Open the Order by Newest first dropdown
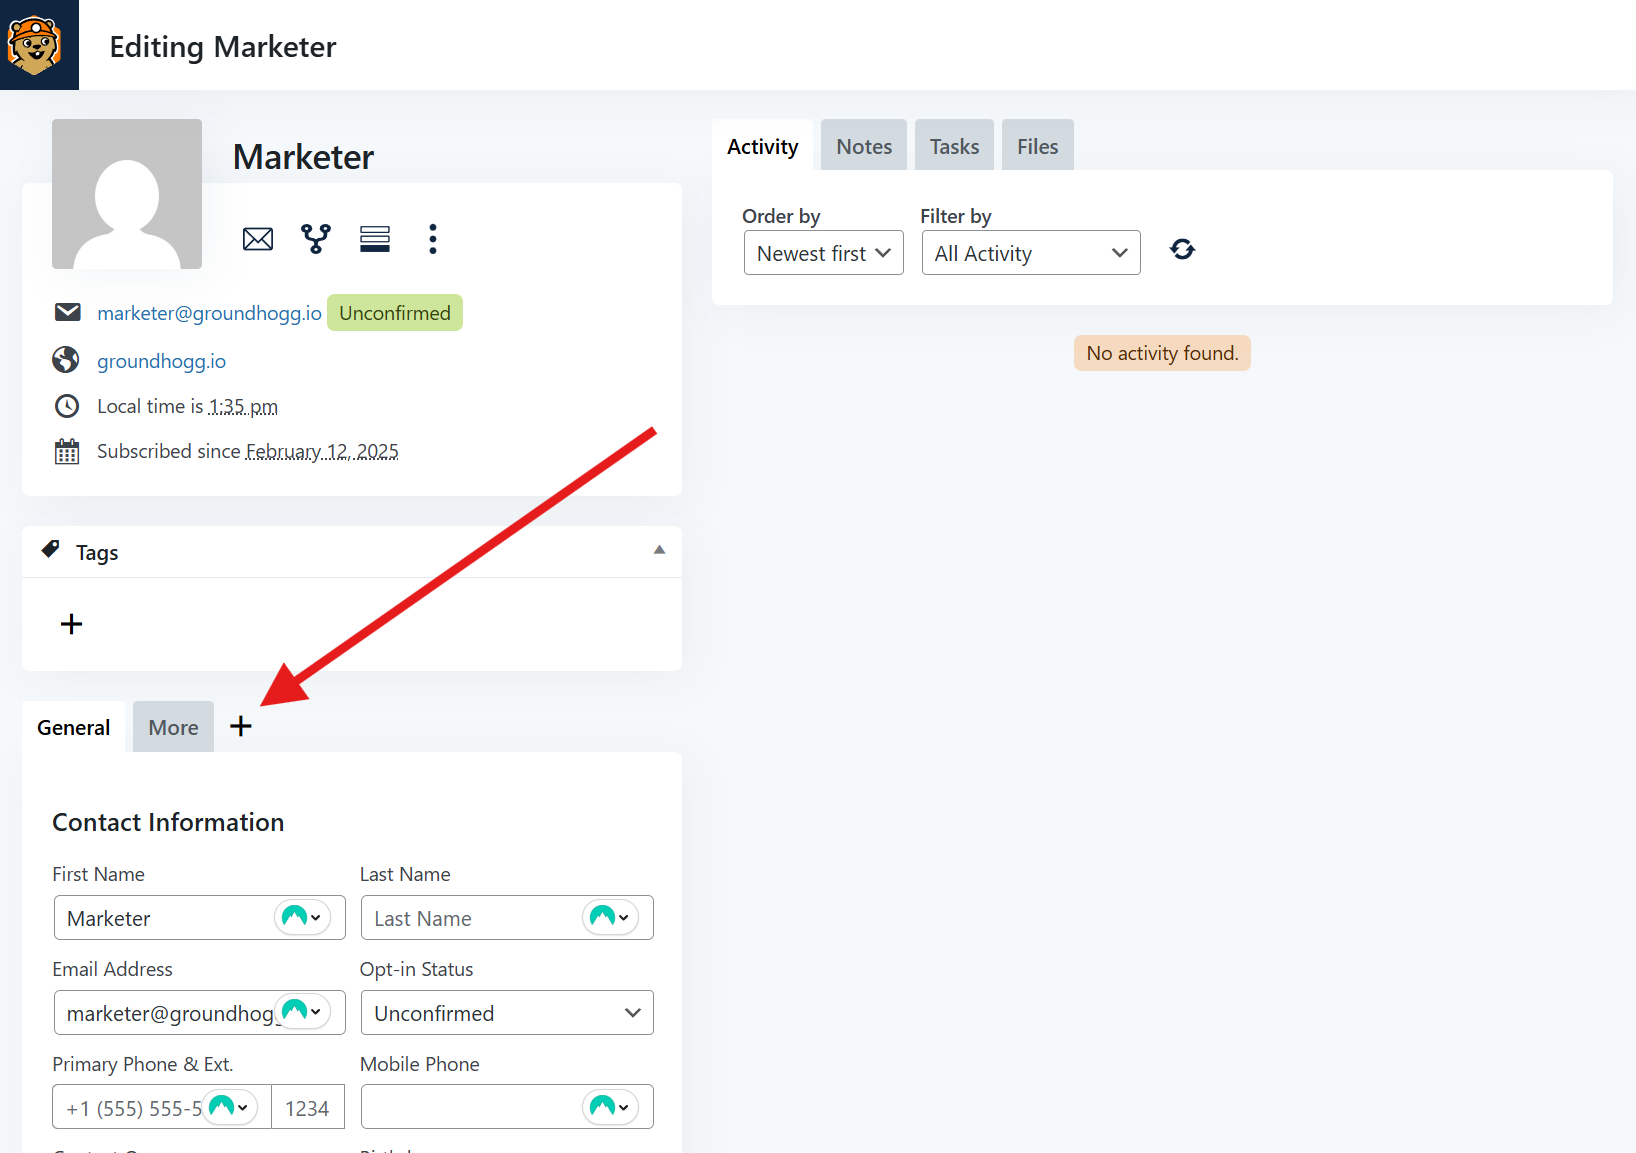The height and width of the screenshot is (1153, 1636). pyautogui.click(x=824, y=253)
